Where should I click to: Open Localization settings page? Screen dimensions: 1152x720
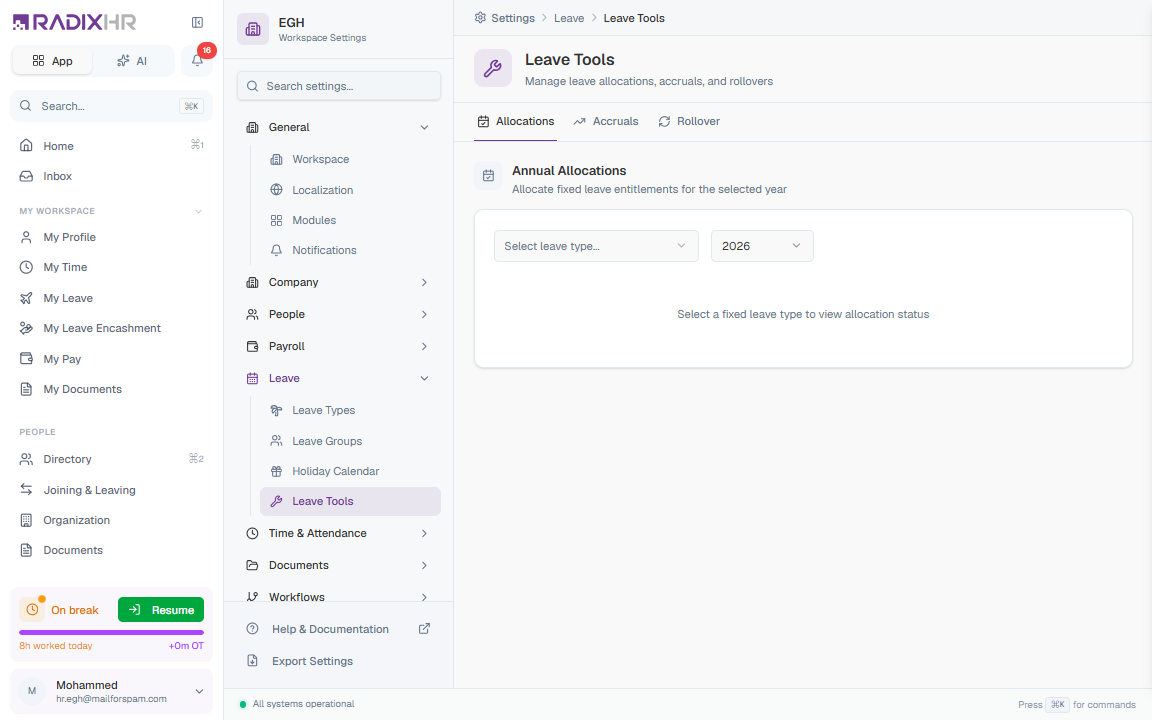point(350,190)
